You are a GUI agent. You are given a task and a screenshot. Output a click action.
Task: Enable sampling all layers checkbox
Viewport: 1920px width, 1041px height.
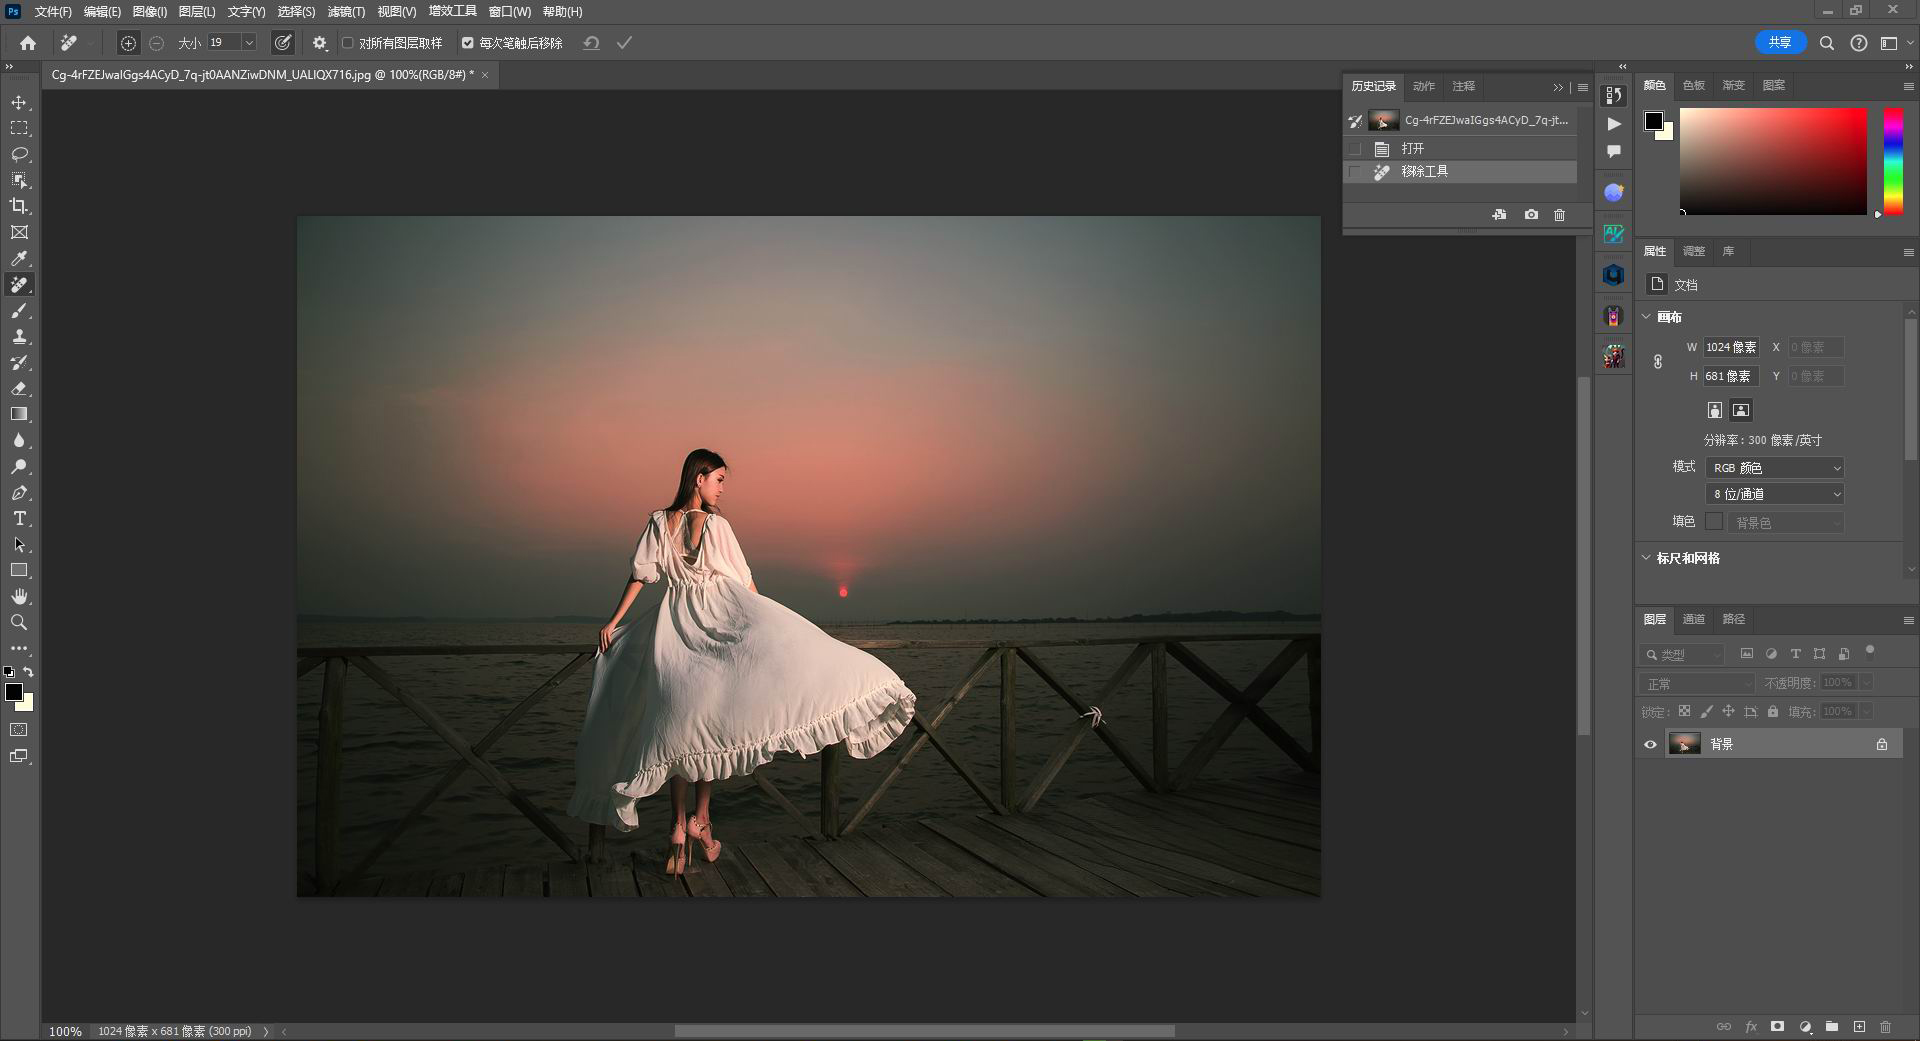pyautogui.click(x=348, y=43)
